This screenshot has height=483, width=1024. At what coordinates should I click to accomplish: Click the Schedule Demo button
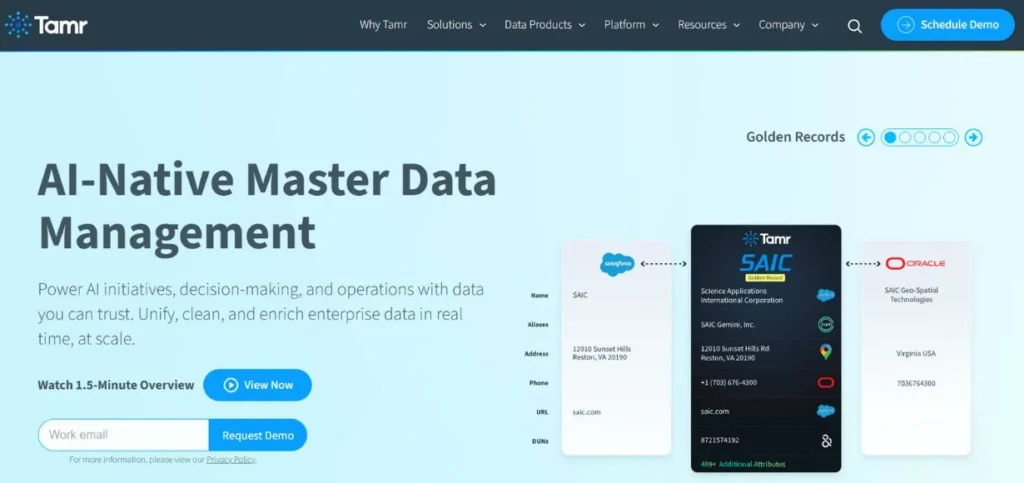(947, 25)
